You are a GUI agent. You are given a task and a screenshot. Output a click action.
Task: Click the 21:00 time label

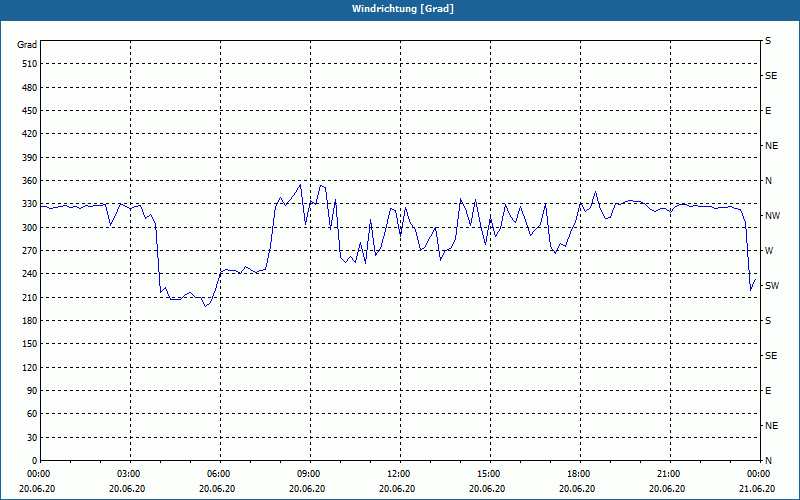coord(669,473)
